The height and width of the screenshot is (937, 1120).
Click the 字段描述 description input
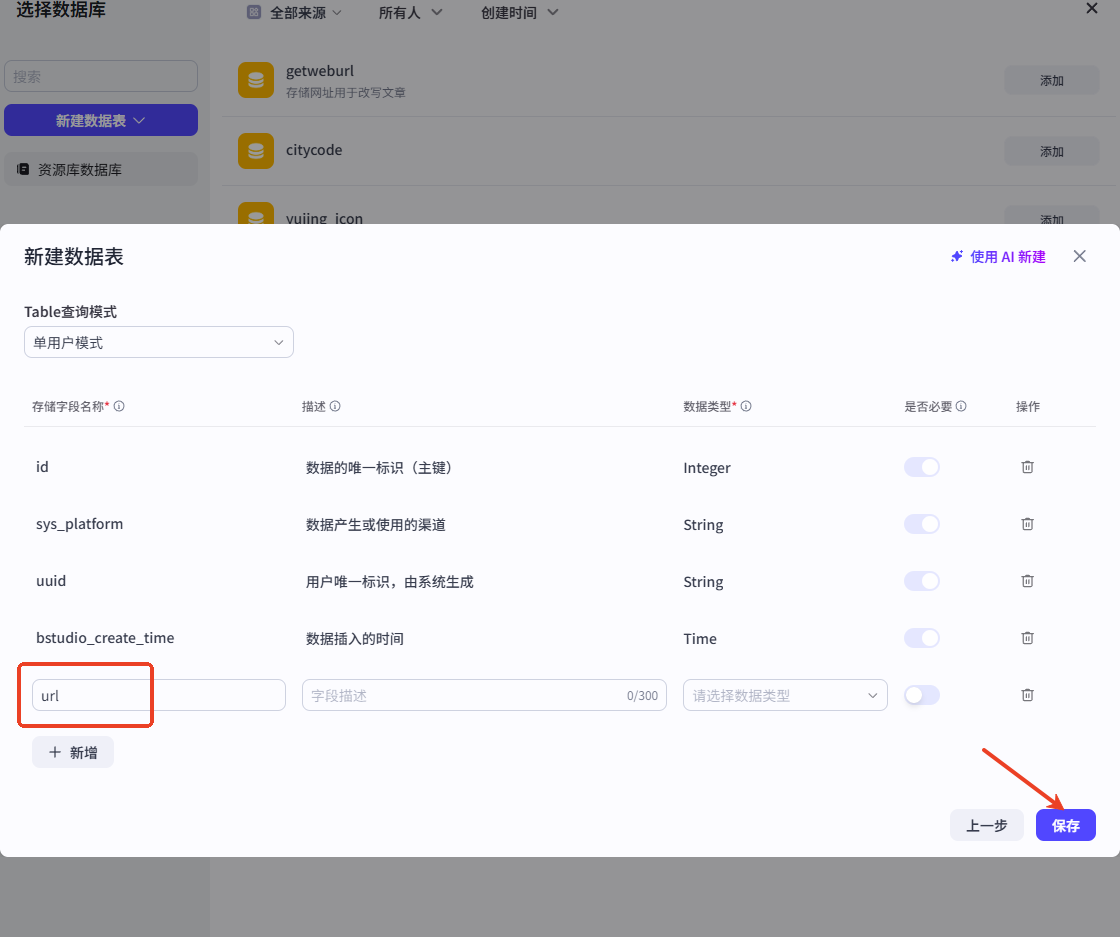[484, 695]
